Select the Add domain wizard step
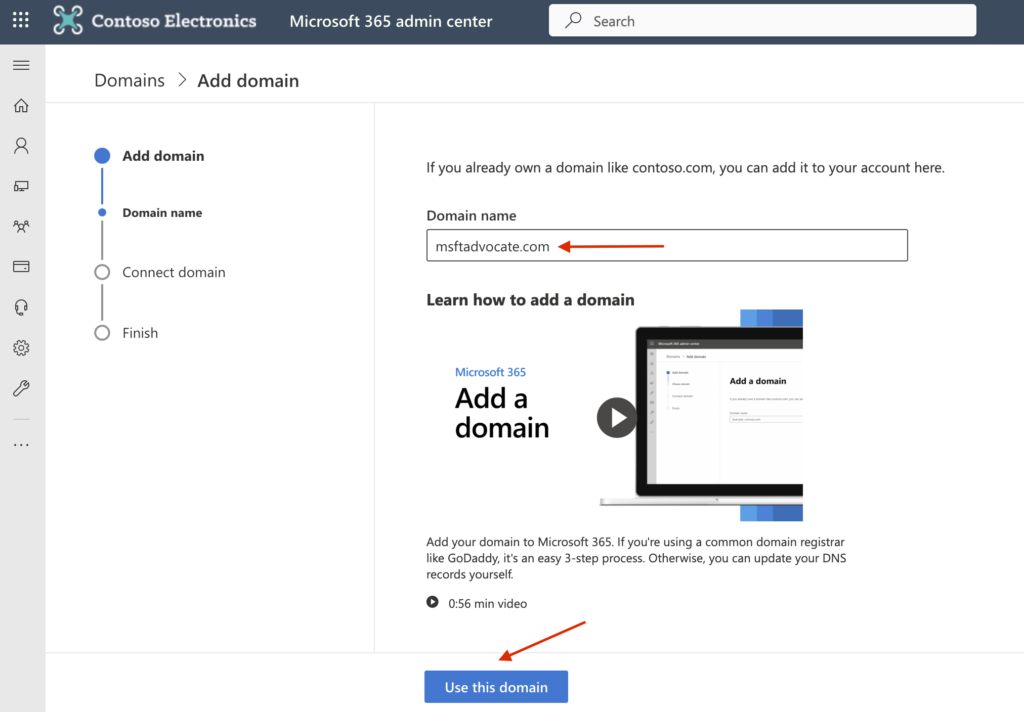1024x712 pixels. 162,156
